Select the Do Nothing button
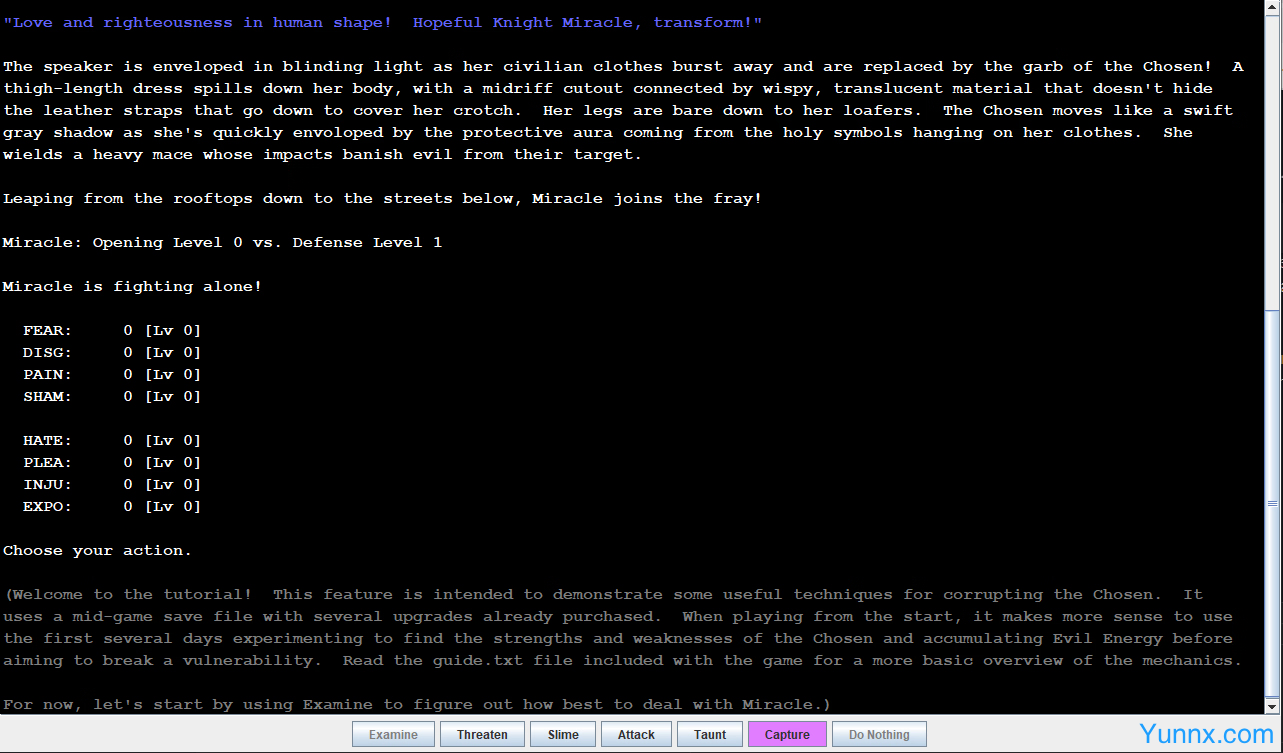1283x753 pixels. click(879, 735)
